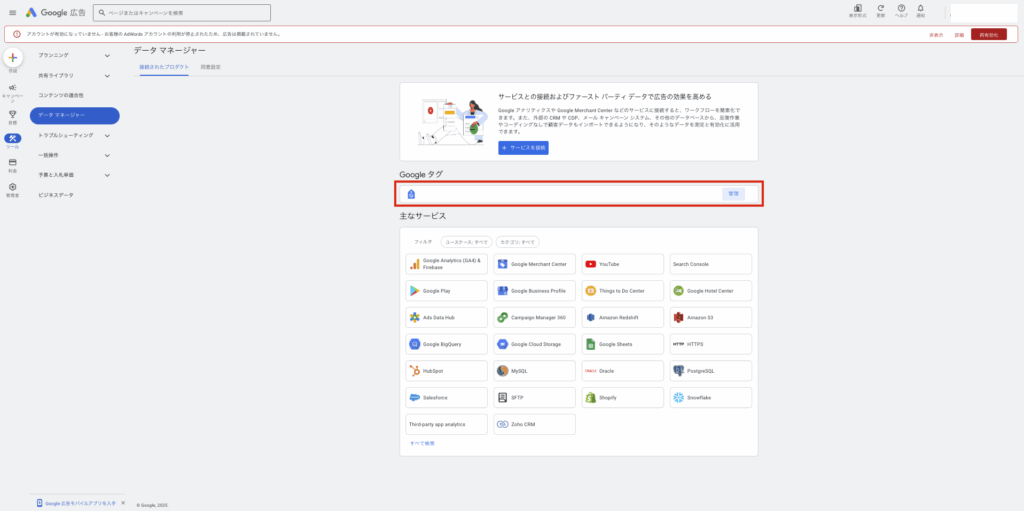Screen dimensions: 1024x511
Task: Select the Snowflake card
Action: (x=711, y=397)
